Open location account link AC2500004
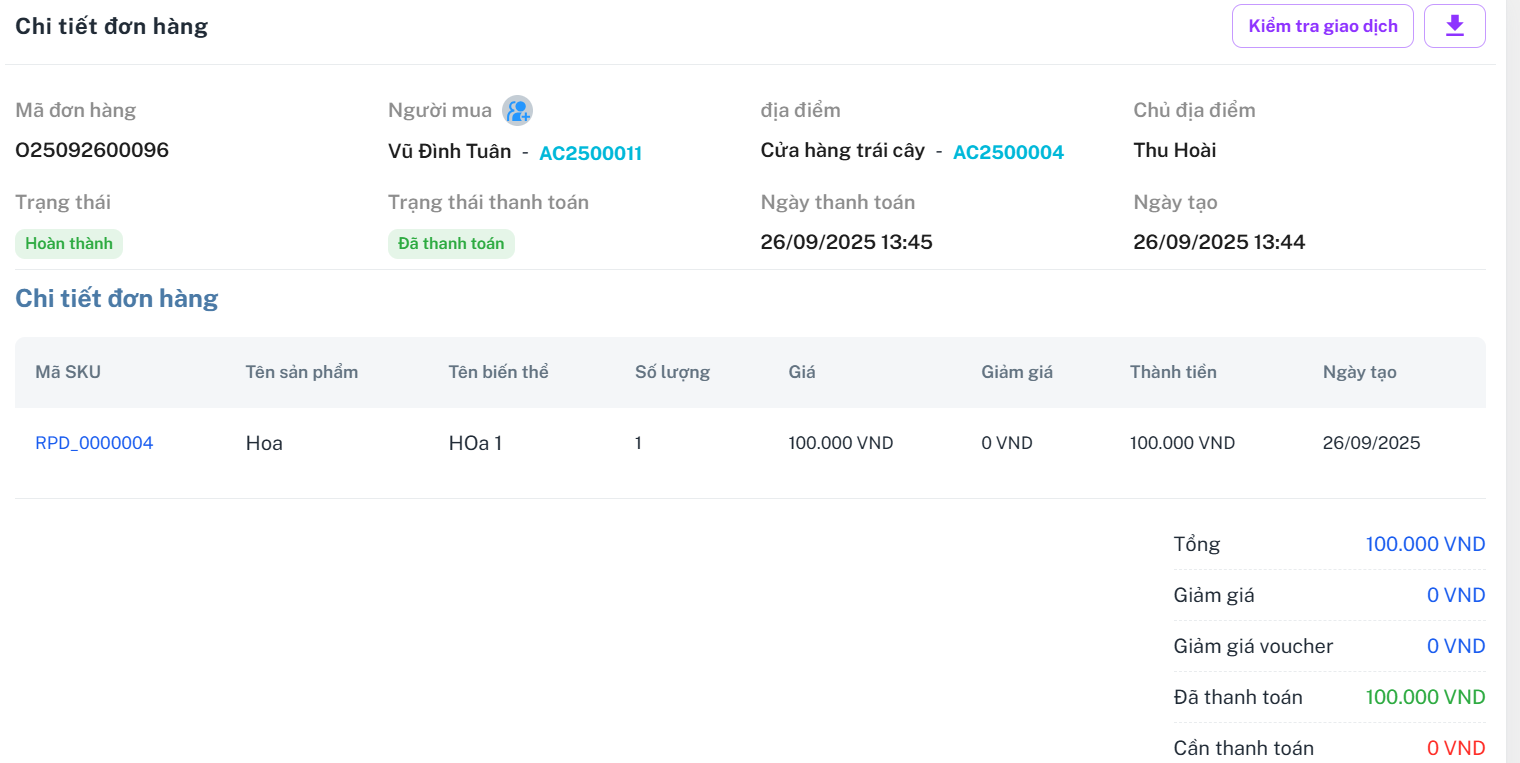 [x=1008, y=152]
